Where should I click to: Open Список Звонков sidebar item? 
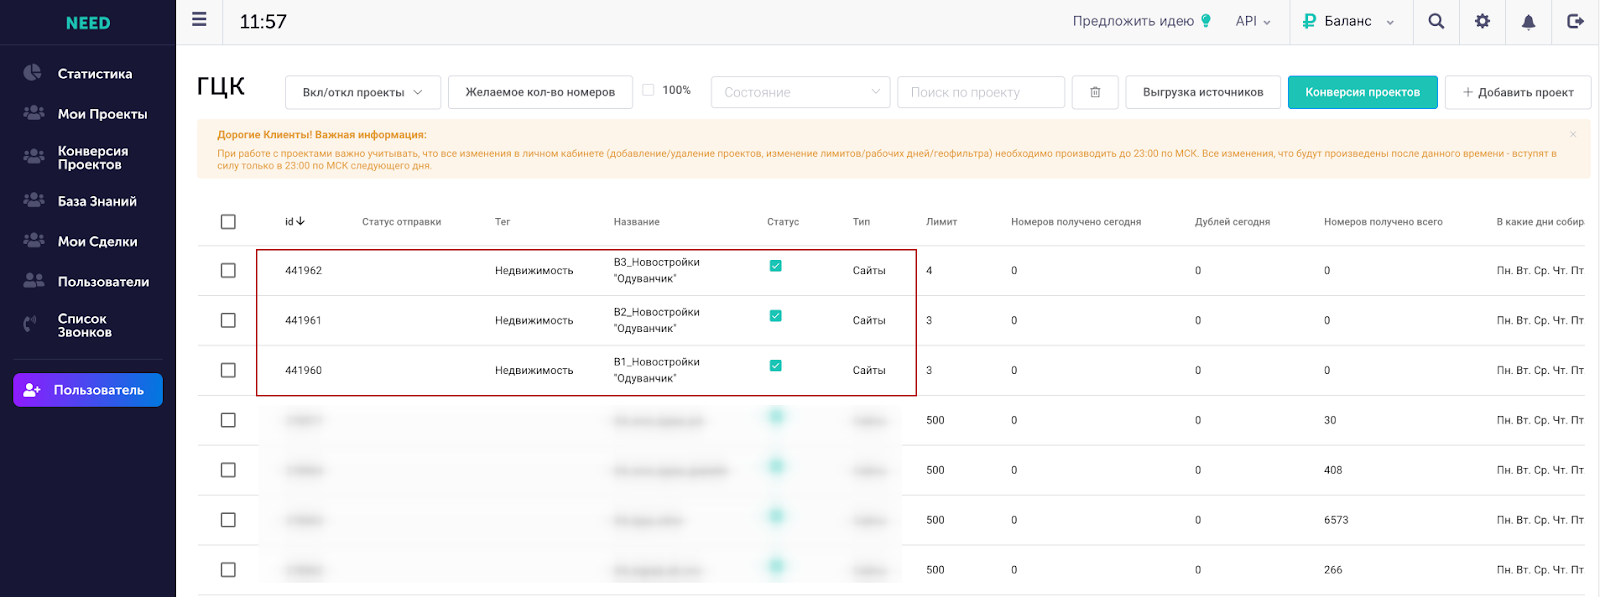(x=85, y=325)
